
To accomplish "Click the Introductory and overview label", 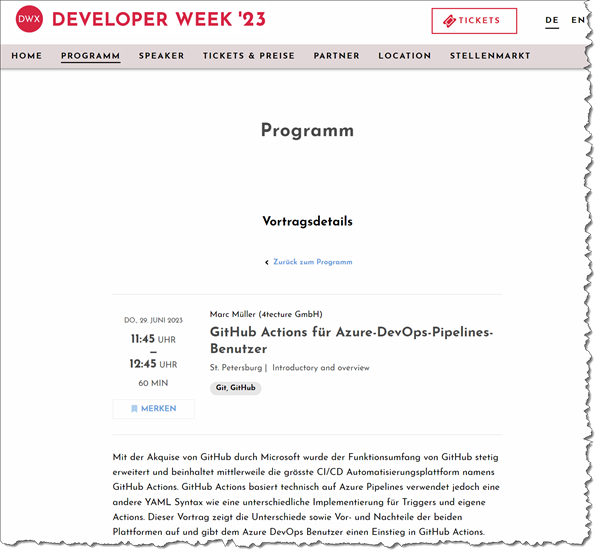I will (x=321, y=368).
